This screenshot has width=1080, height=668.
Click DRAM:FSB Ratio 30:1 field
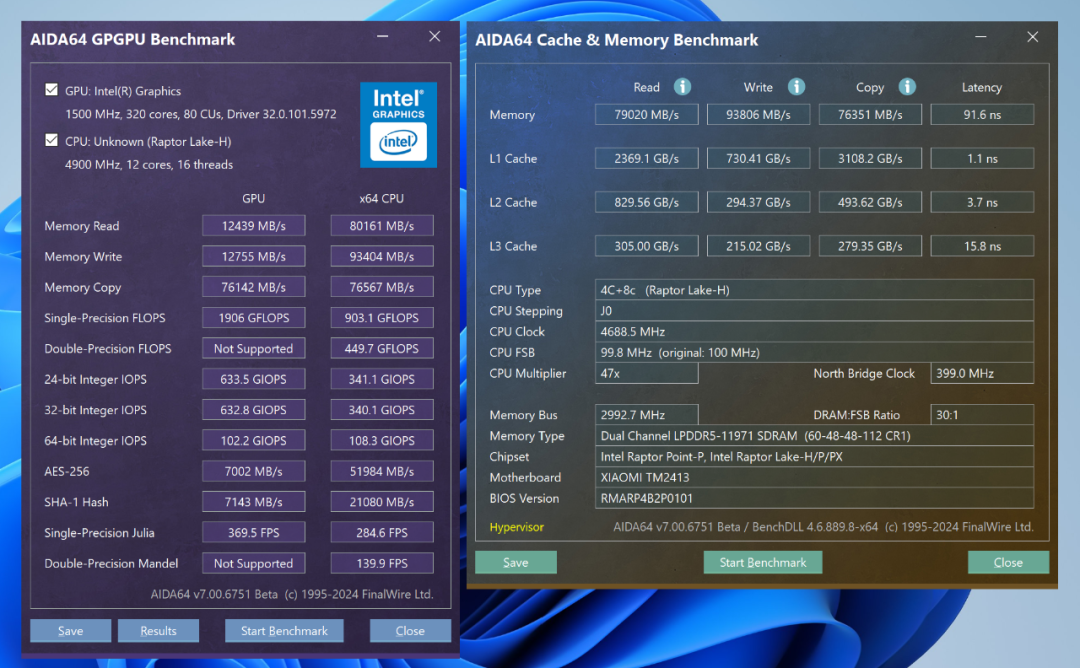pos(982,415)
